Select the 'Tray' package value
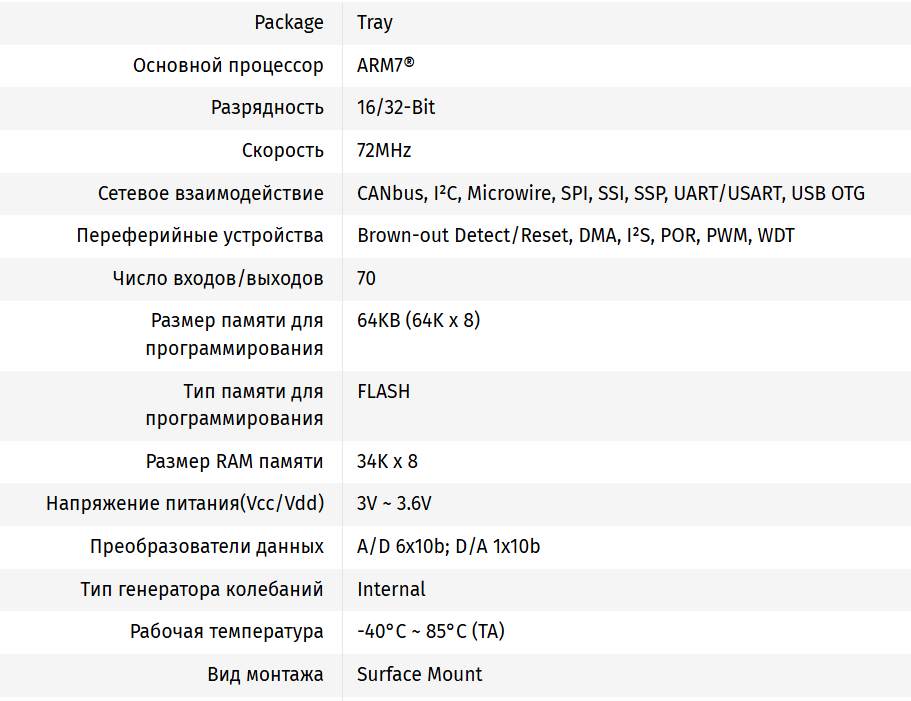The width and height of the screenshot is (911, 701). tap(375, 22)
